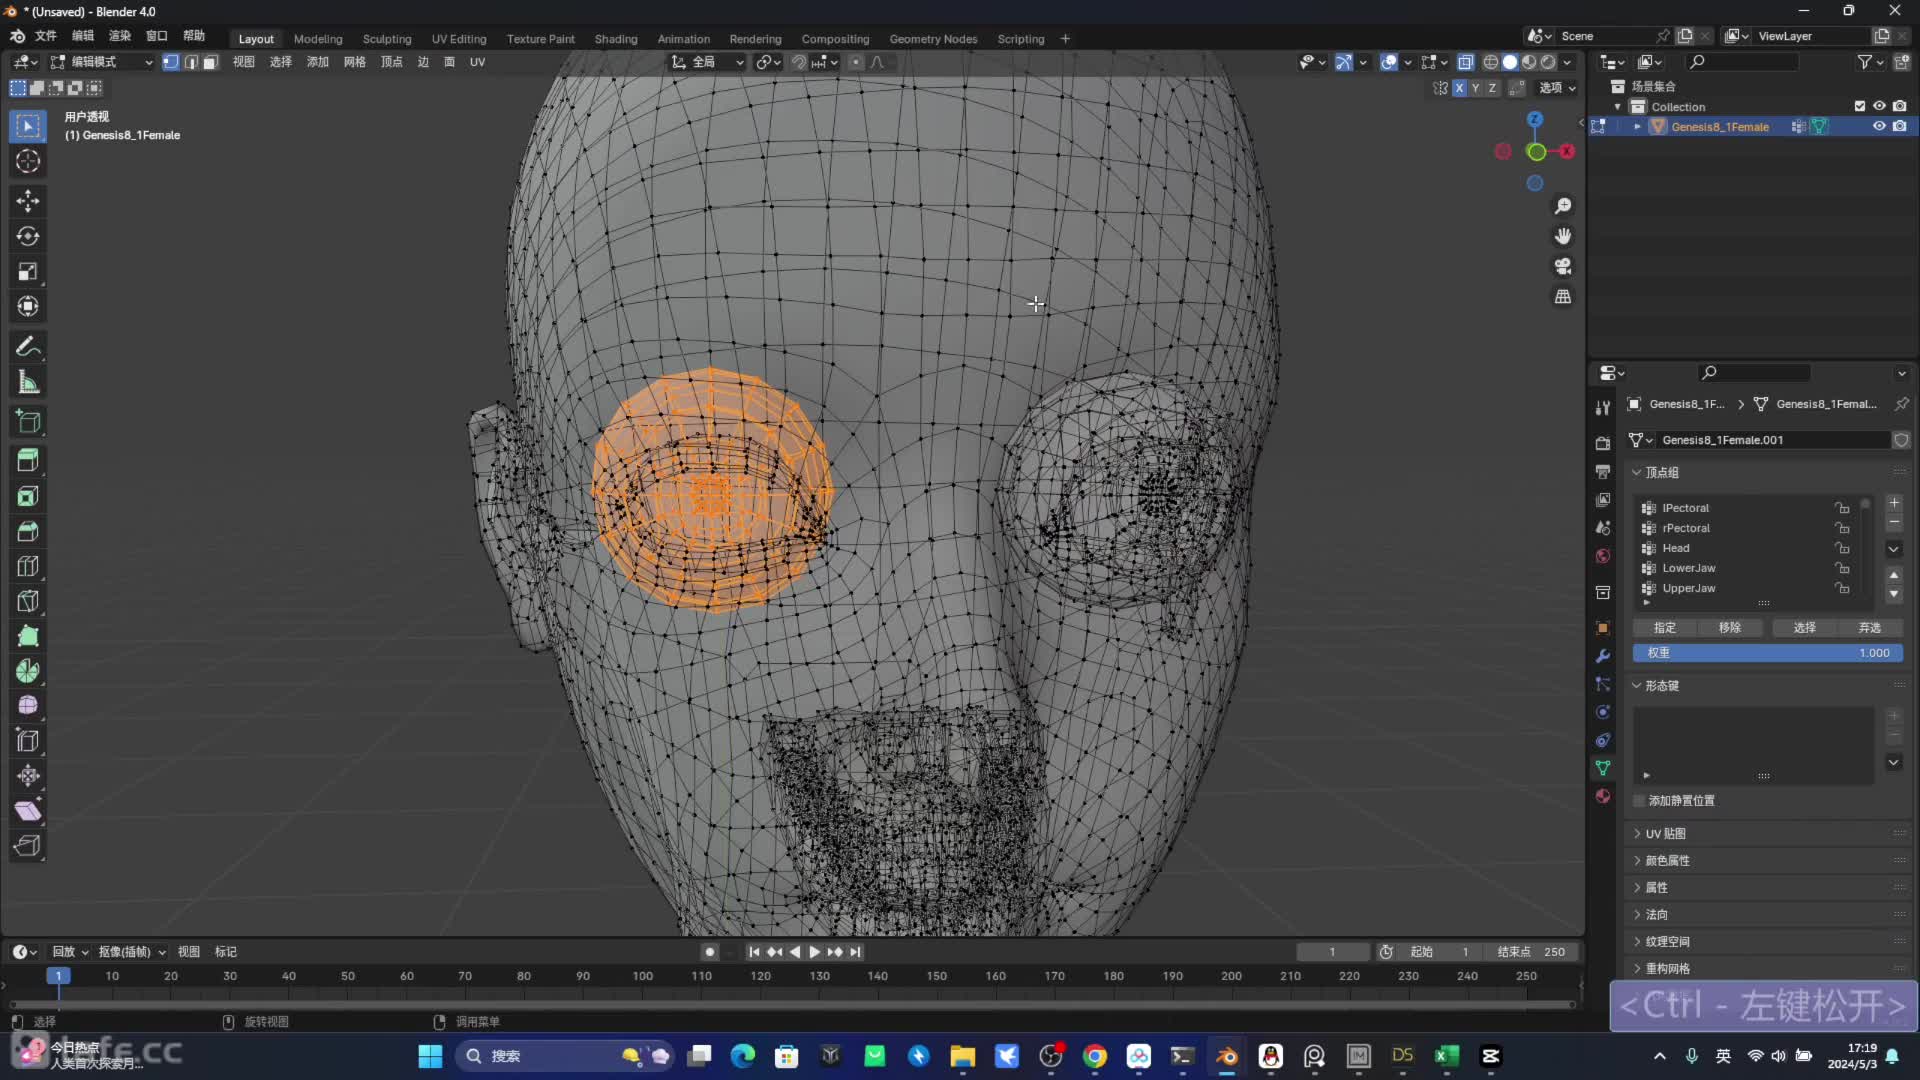Select the Spin tool
Image resolution: width=1920 pixels, height=1080 pixels.
28,671
